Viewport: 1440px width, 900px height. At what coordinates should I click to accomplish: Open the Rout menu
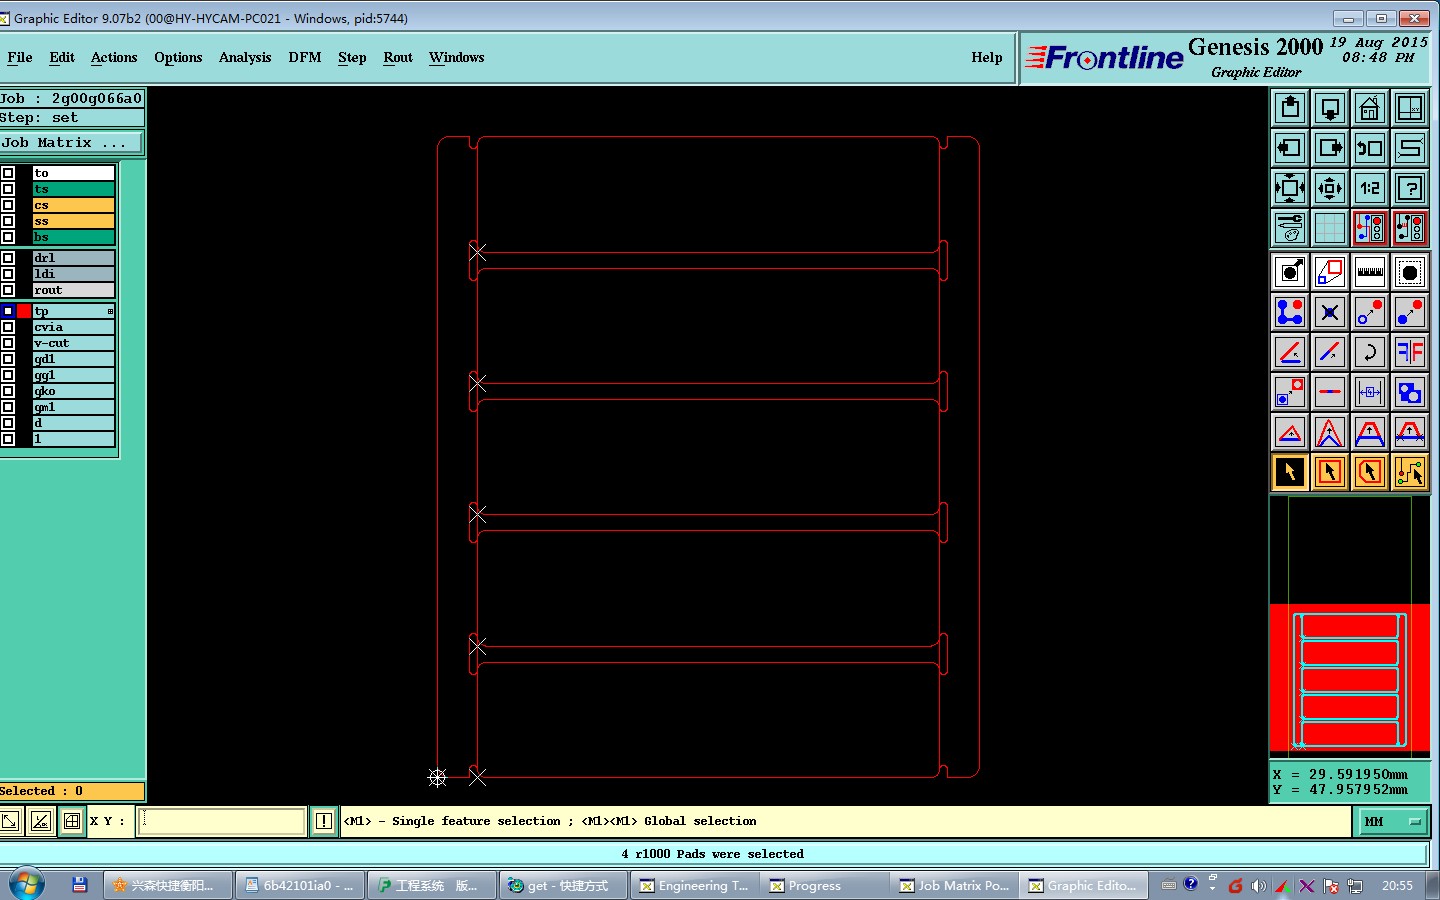[398, 58]
